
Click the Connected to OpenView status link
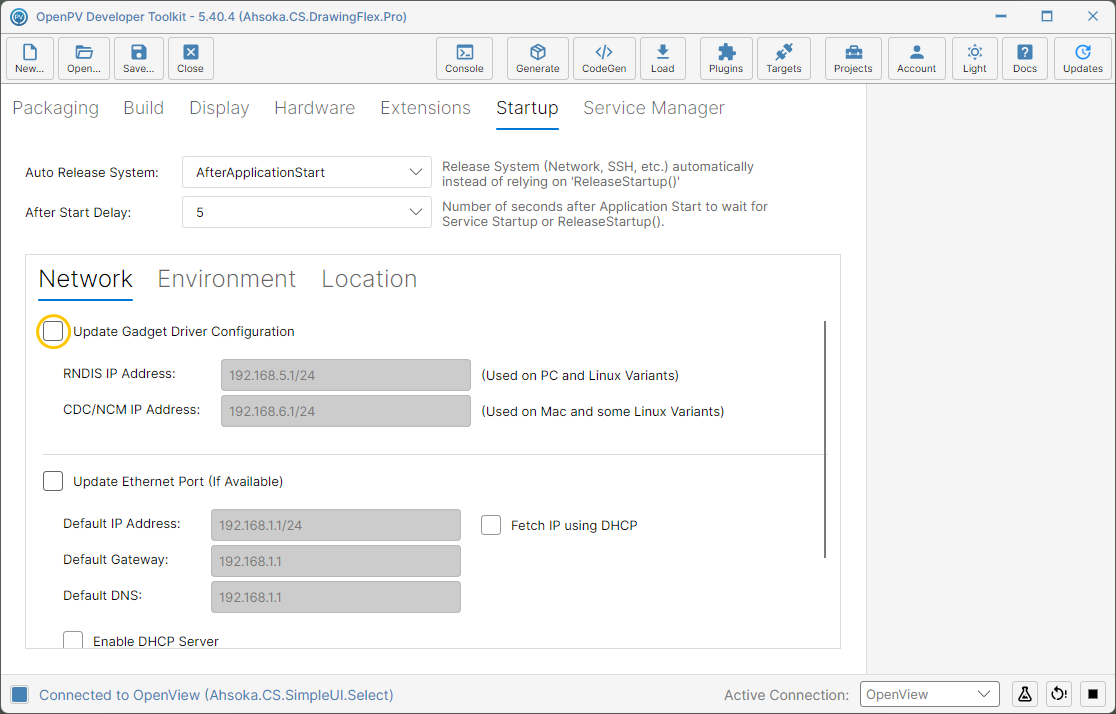(x=216, y=695)
